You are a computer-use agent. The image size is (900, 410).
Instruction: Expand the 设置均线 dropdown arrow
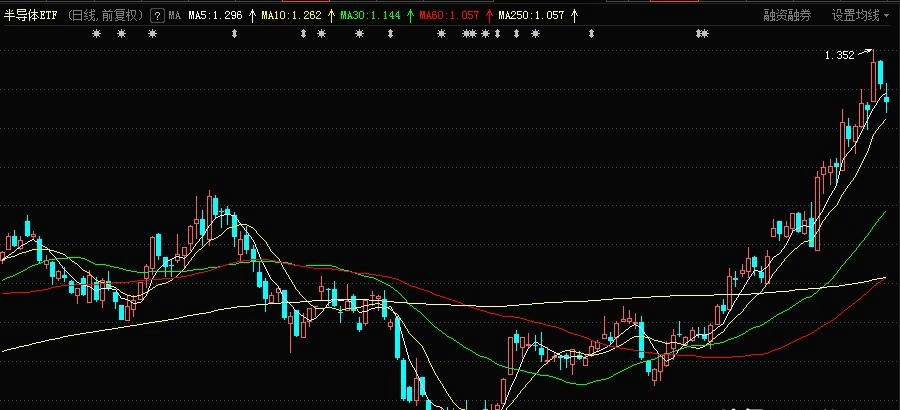pos(887,16)
